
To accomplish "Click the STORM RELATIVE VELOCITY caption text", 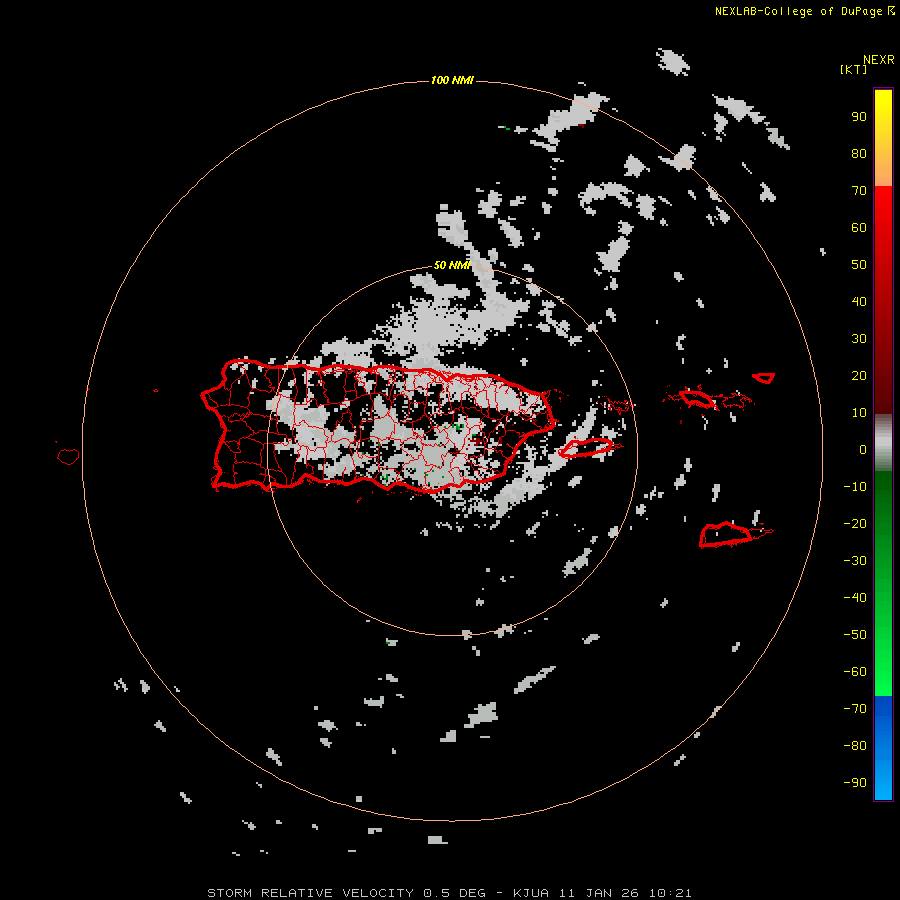I will click(x=310, y=893).
